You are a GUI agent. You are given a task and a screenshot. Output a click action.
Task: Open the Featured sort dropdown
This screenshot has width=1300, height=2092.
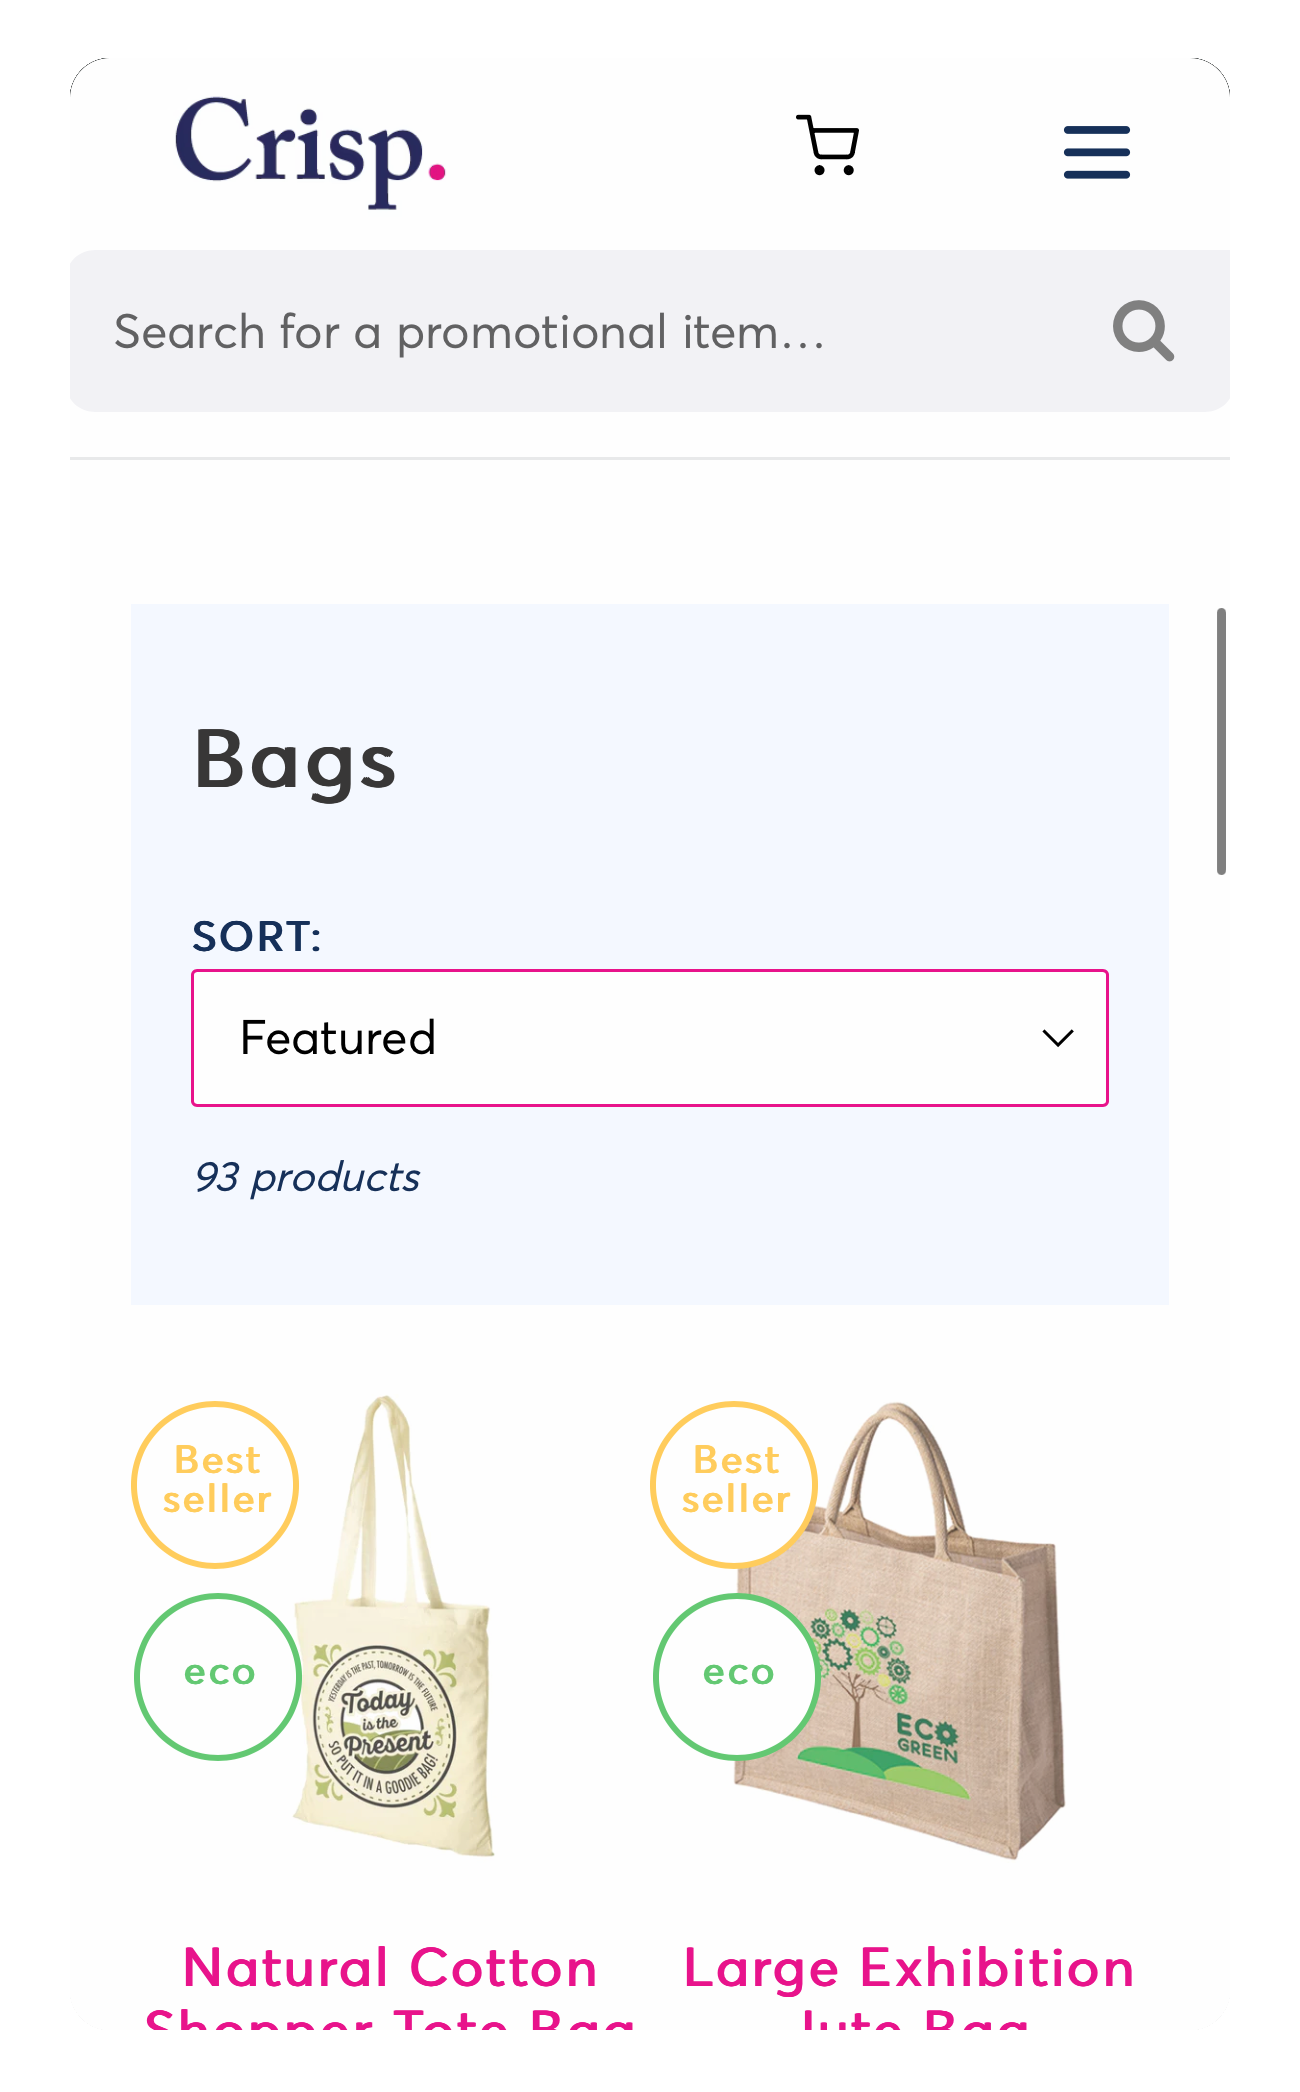[x=650, y=1038]
